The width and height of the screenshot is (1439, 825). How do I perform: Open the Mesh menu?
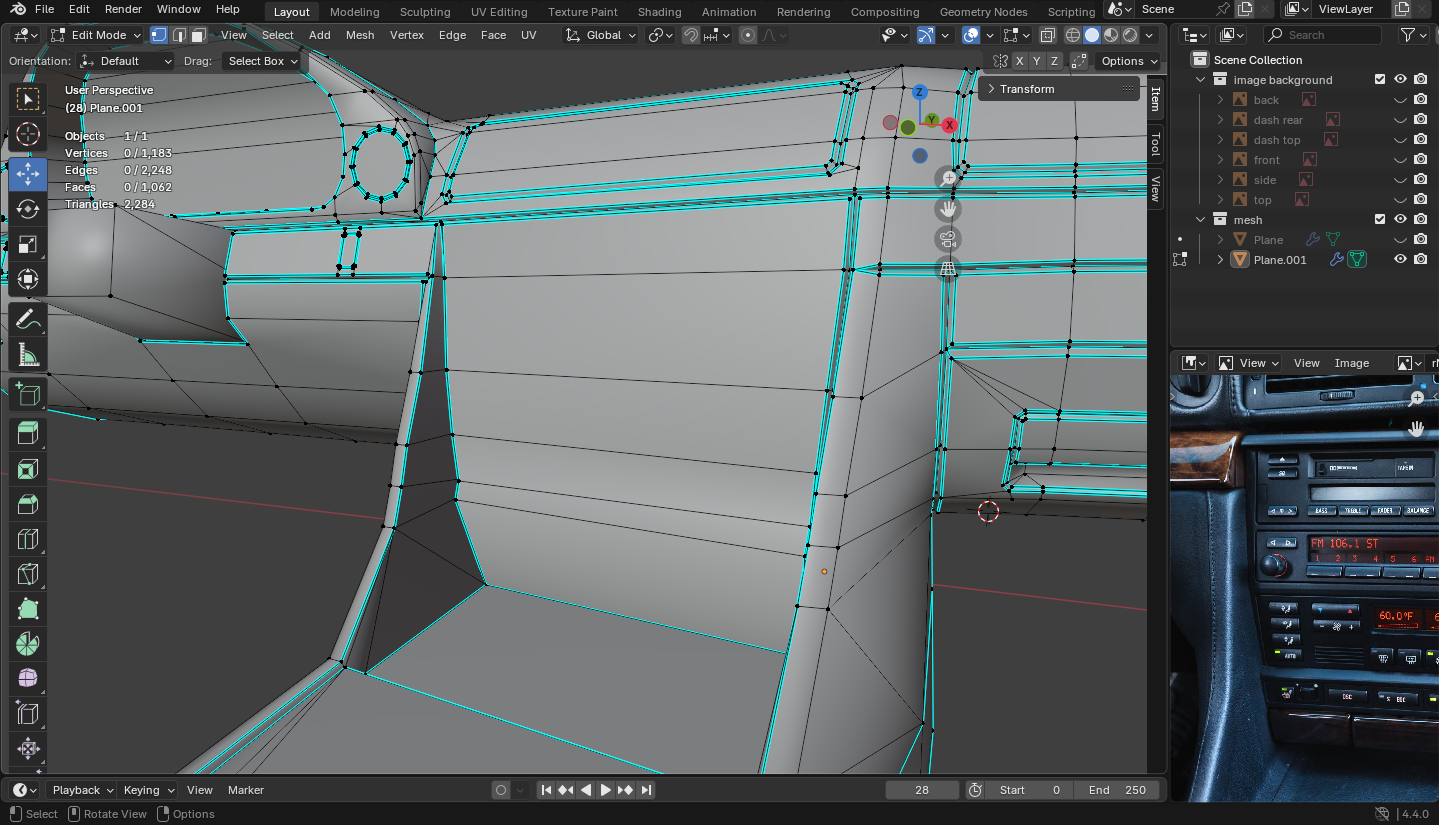coord(359,35)
